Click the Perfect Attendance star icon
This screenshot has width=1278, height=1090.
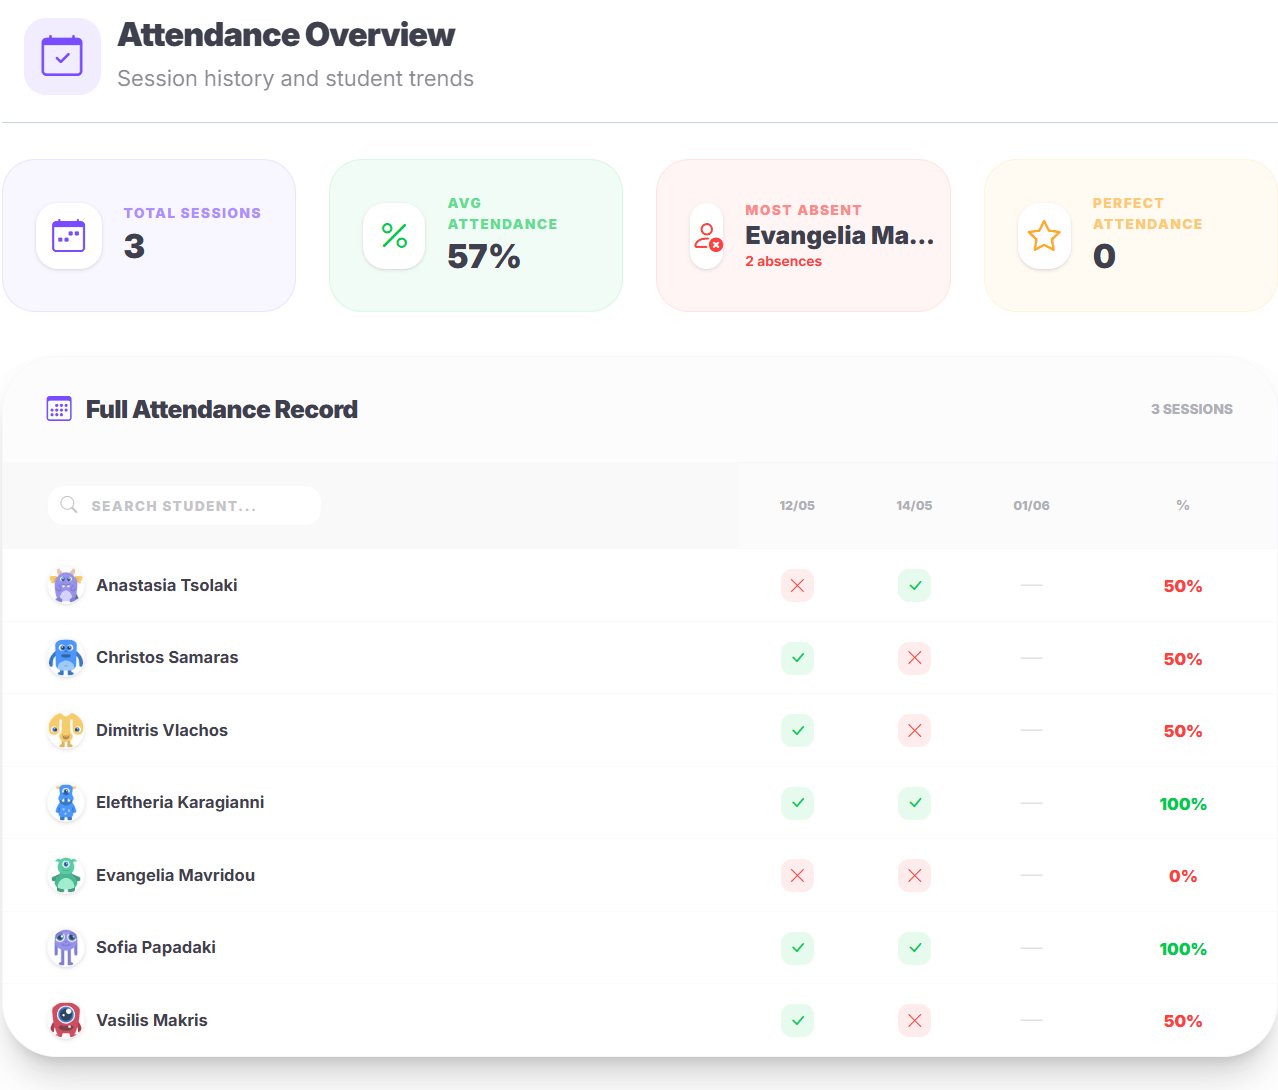(x=1044, y=236)
